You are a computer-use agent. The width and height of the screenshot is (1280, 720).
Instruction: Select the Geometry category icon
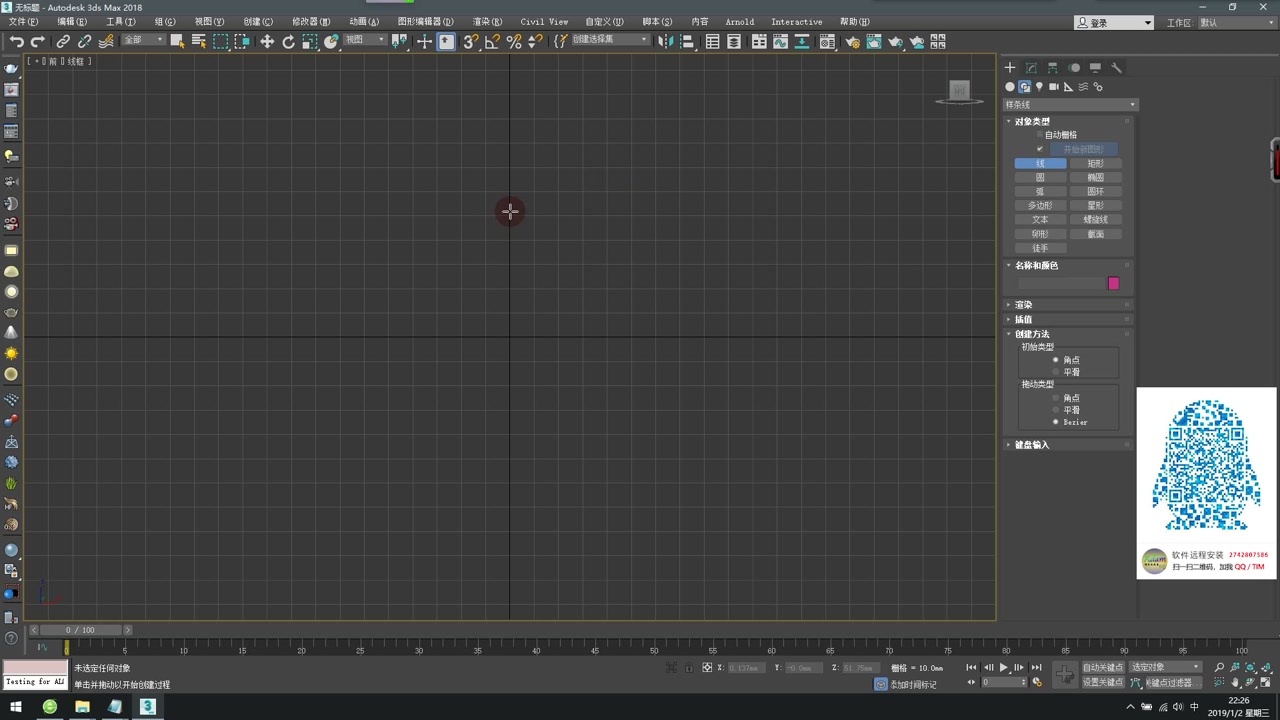pos(1010,87)
